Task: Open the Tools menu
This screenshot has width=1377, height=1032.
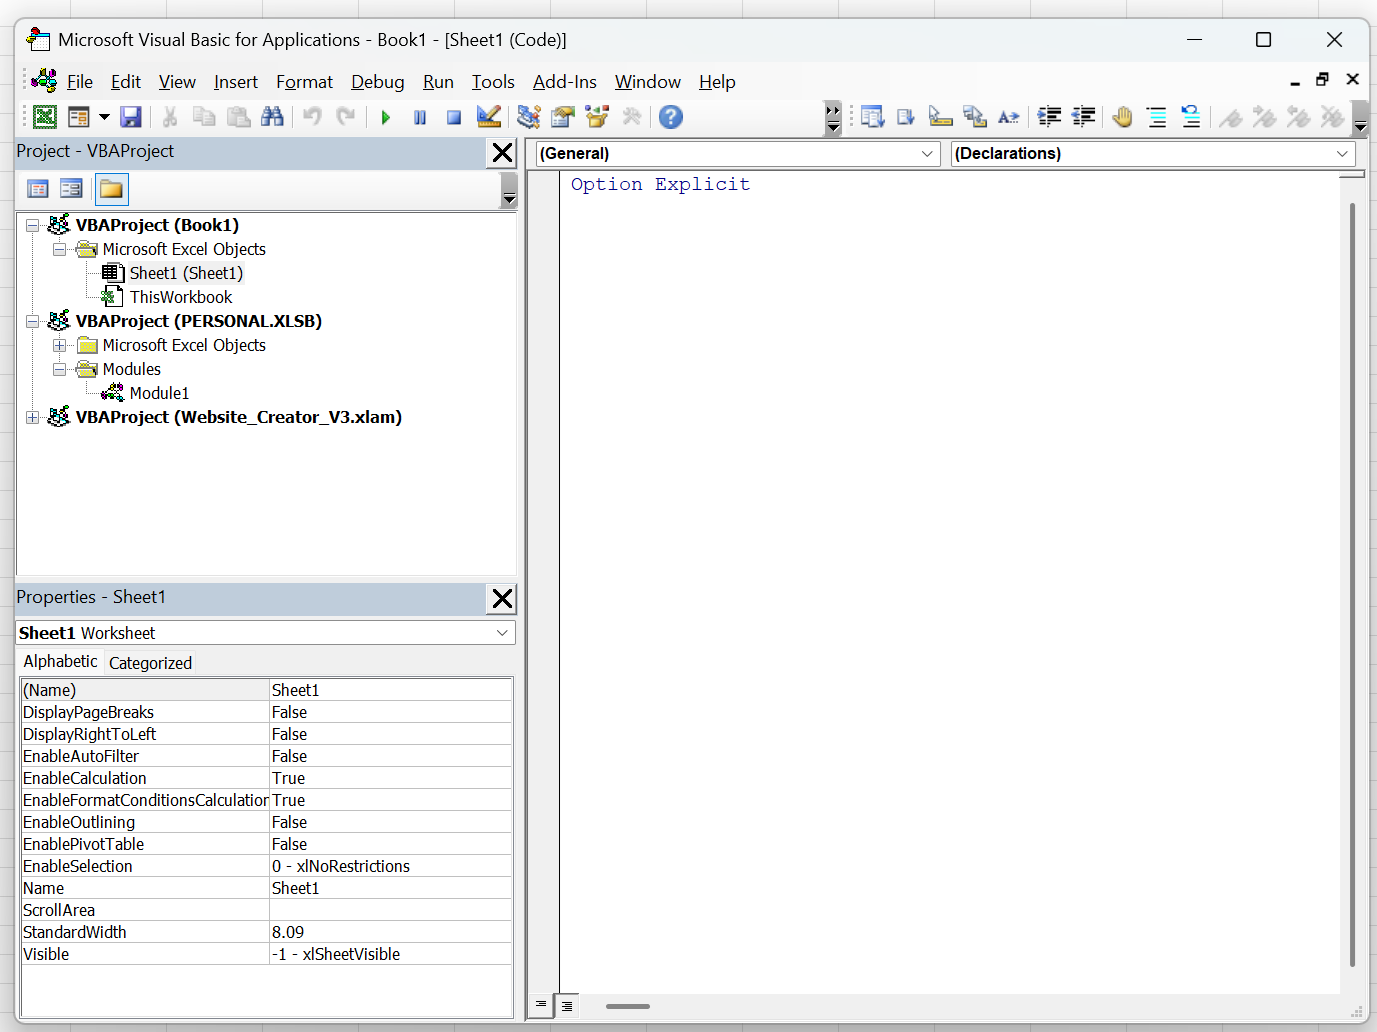Action: coord(493,82)
